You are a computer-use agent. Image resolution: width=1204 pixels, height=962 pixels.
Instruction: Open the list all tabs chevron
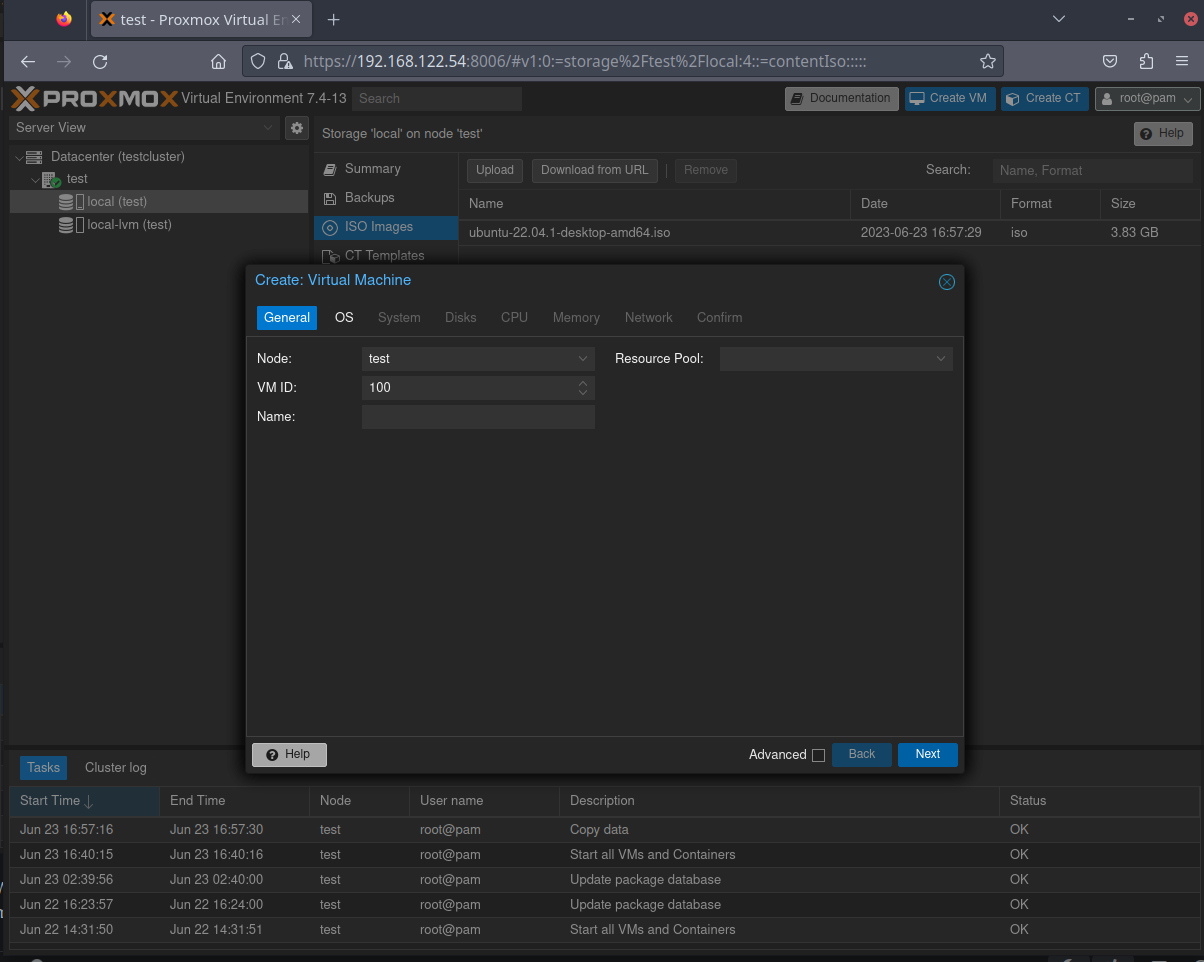[x=1059, y=19]
